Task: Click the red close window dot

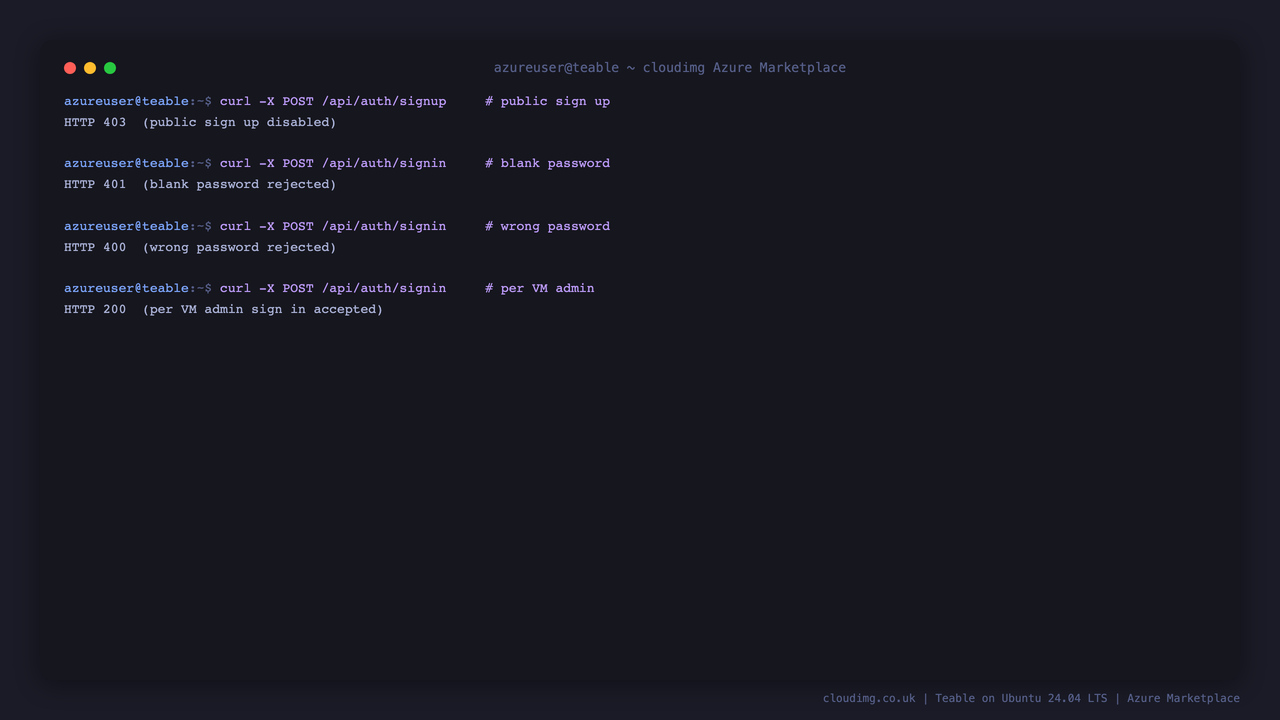Action: point(70,68)
